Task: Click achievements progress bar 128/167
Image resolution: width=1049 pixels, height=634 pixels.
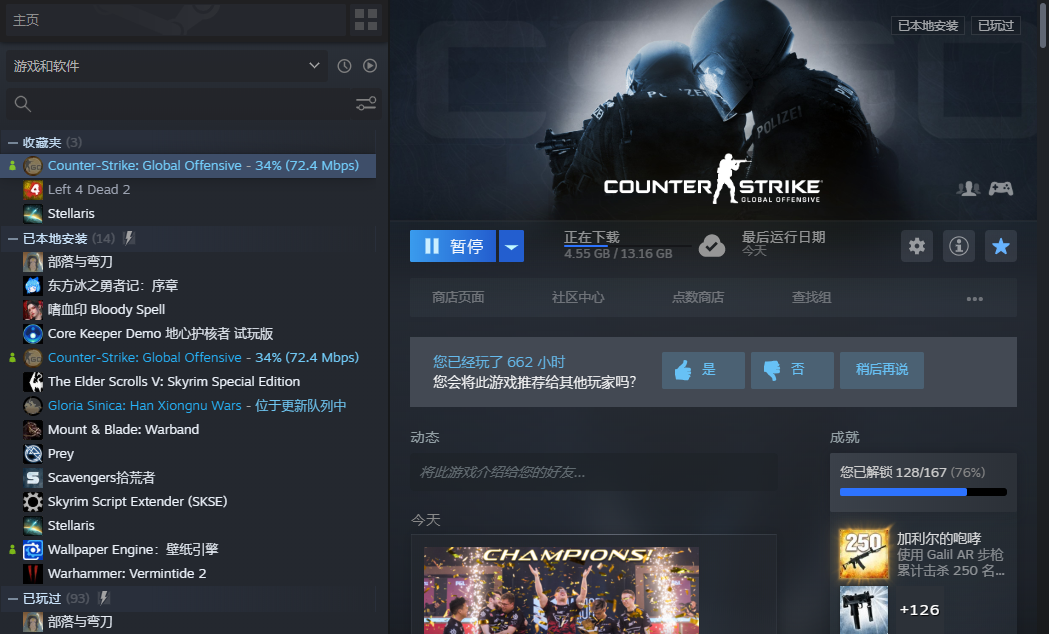Action: (x=923, y=492)
